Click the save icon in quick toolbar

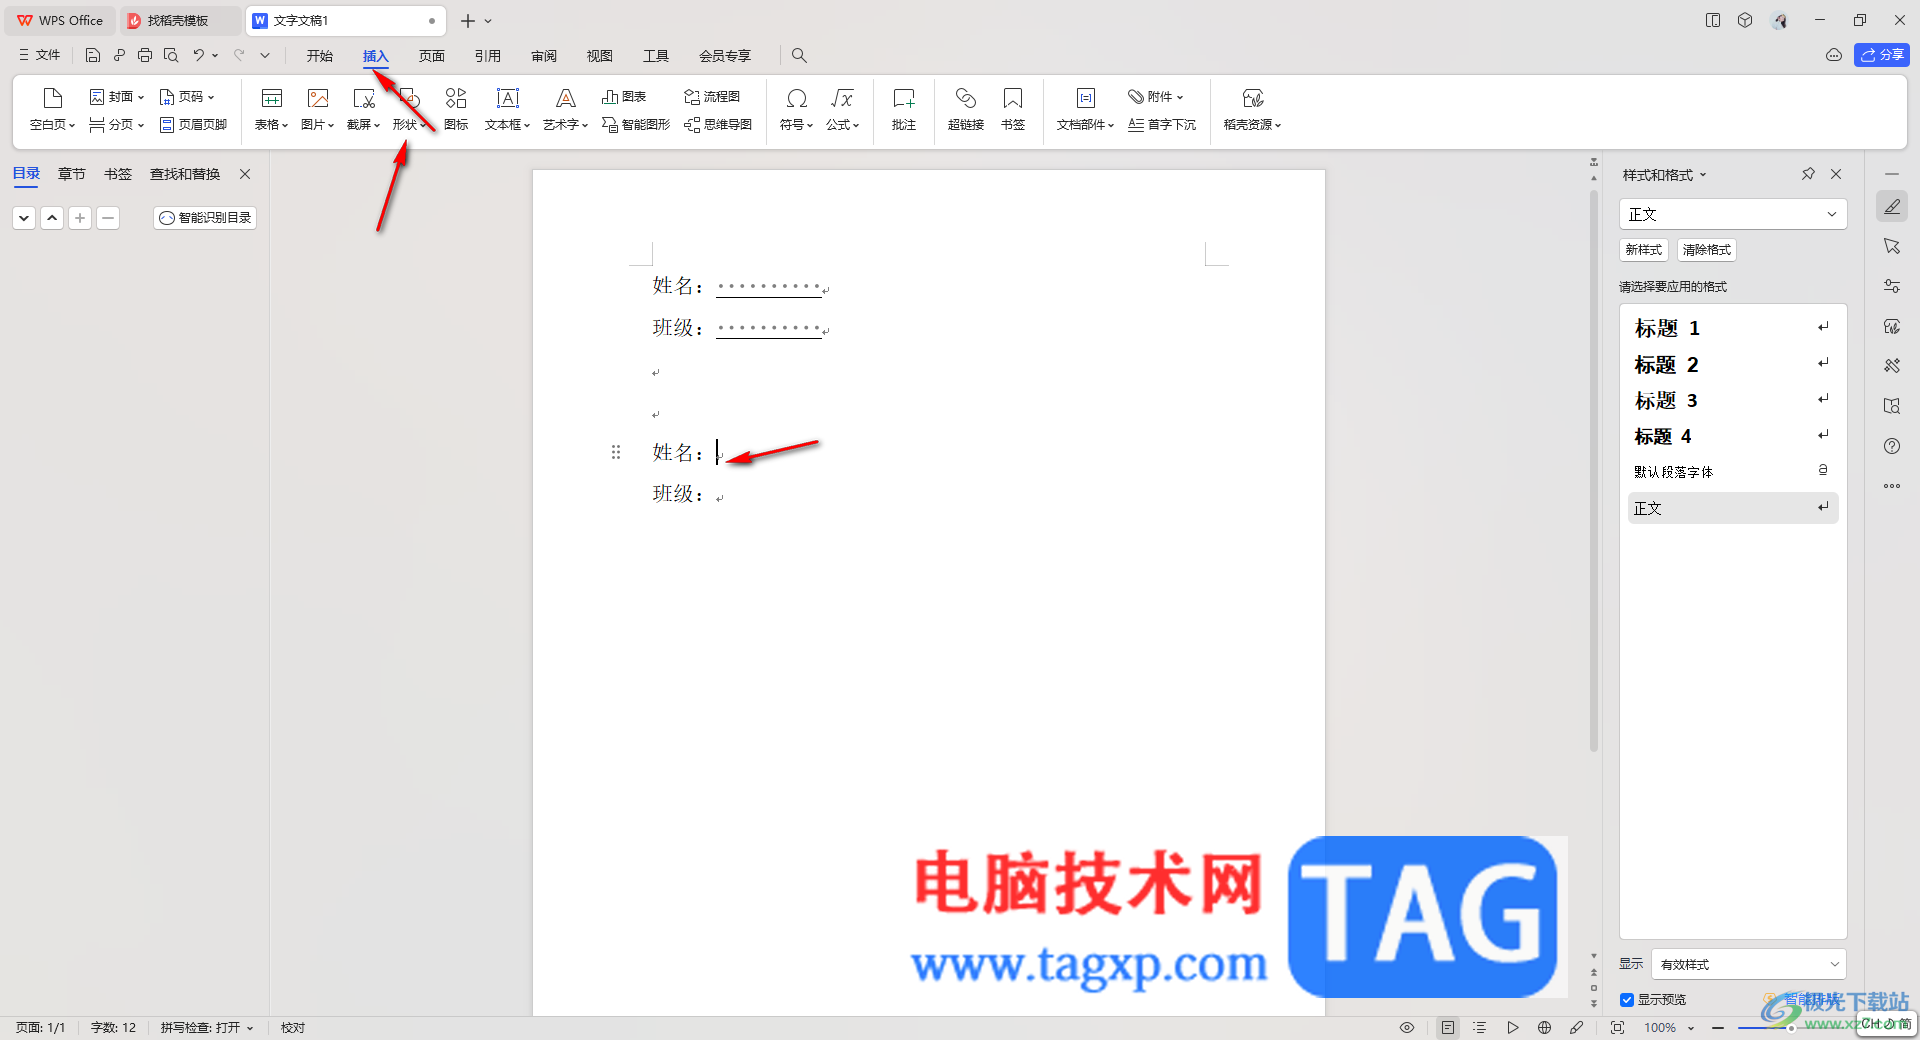tap(93, 56)
